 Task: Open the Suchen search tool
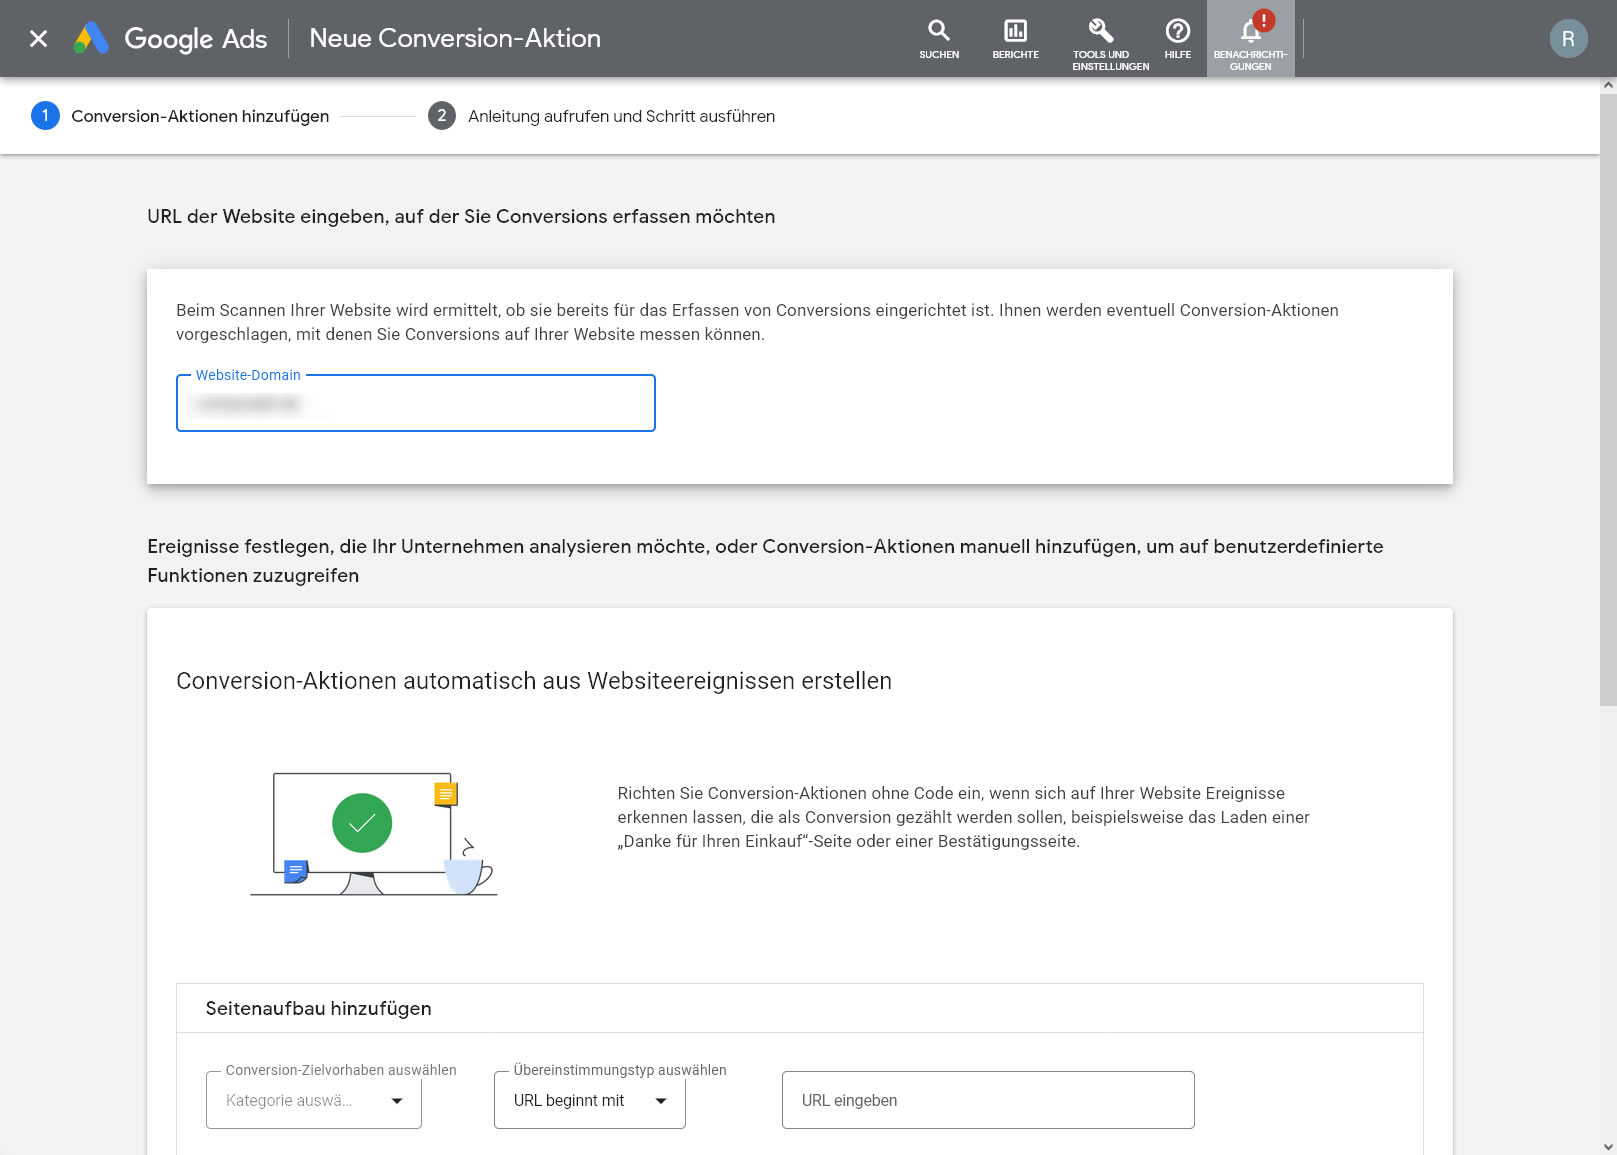[x=938, y=39]
